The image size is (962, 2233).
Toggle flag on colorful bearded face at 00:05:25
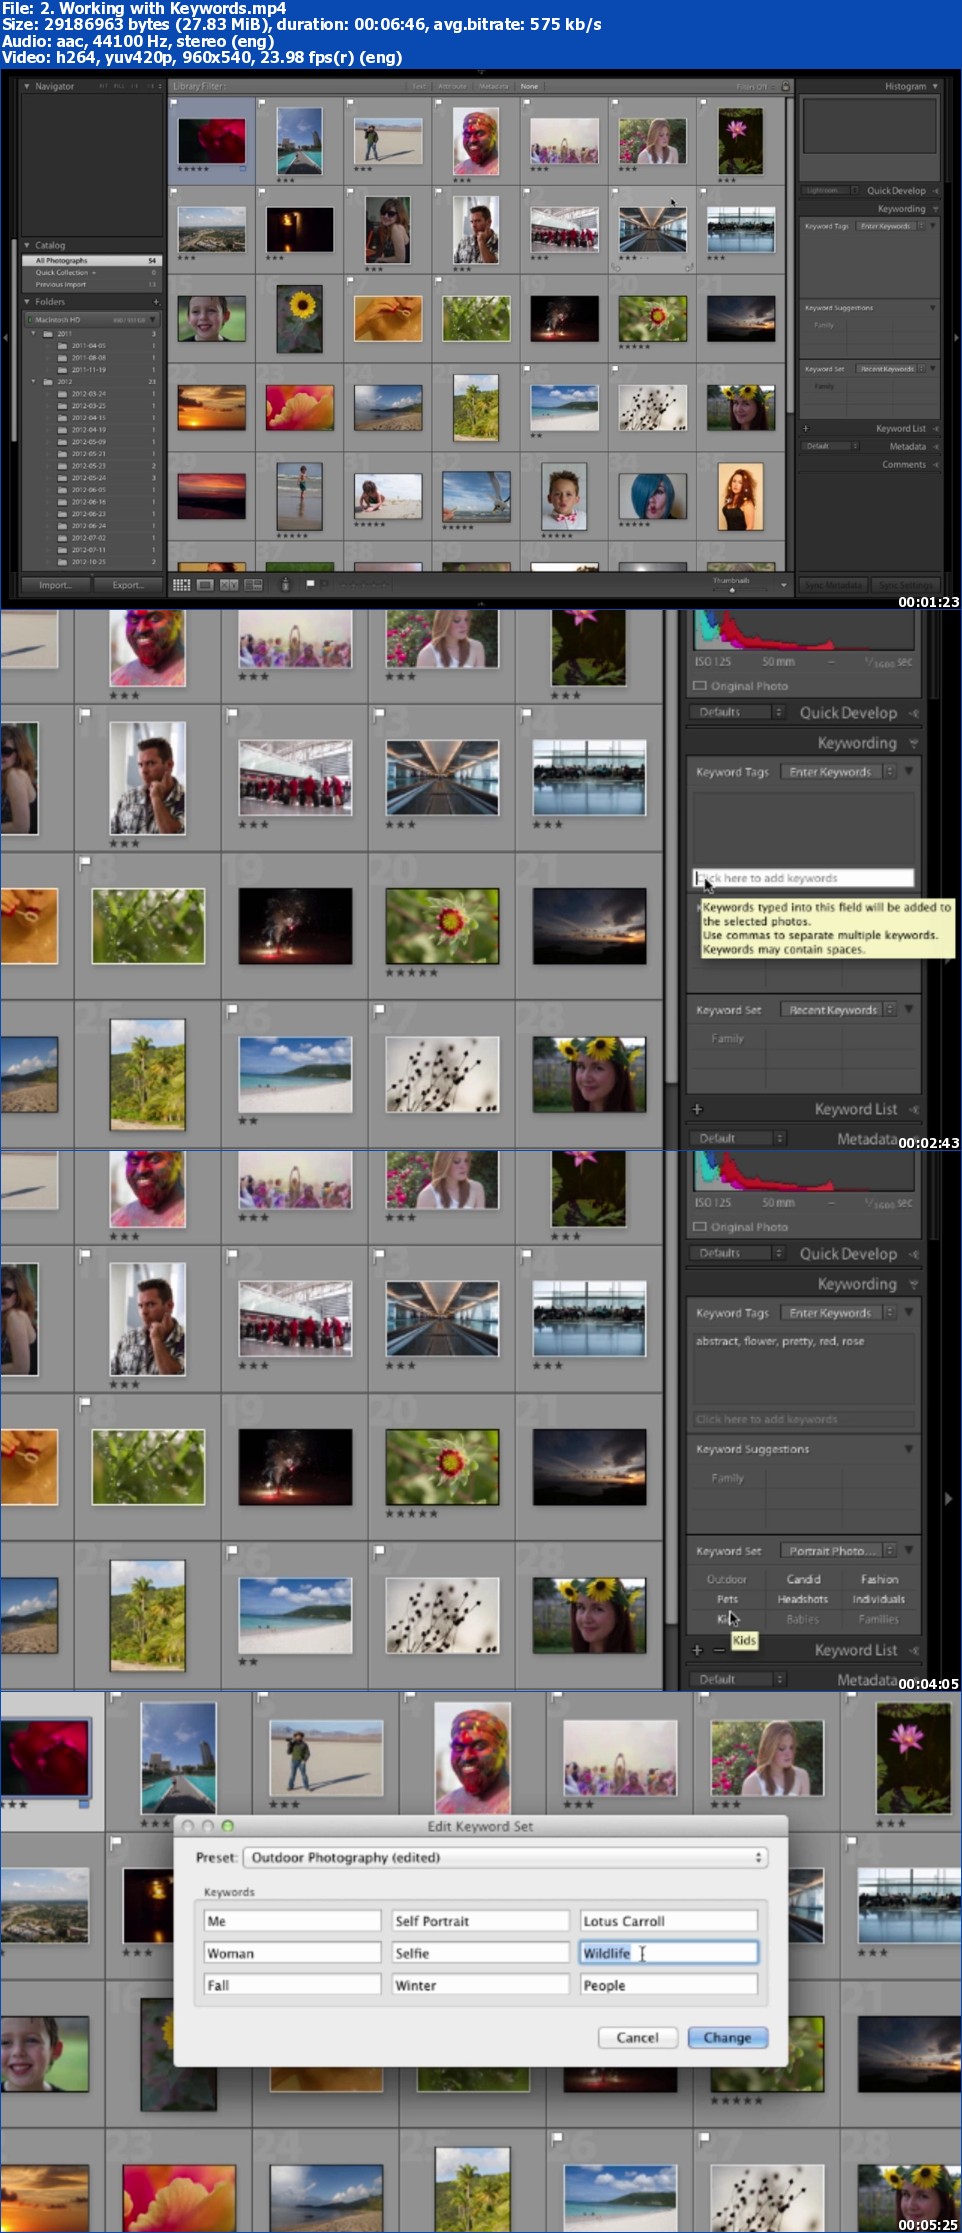click(x=409, y=1699)
